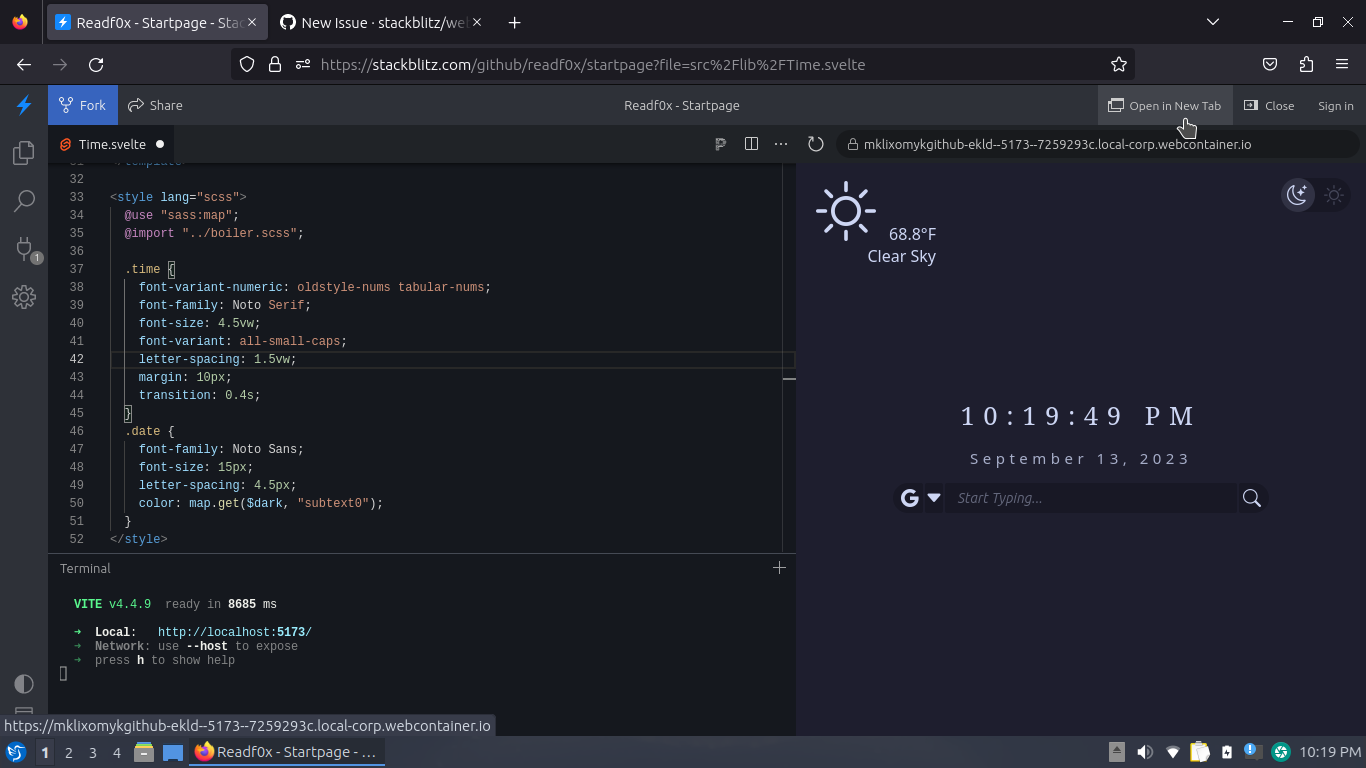Refresh the preview with the reload icon
The height and width of the screenshot is (768, 1366).
click(x=815, y=144)
